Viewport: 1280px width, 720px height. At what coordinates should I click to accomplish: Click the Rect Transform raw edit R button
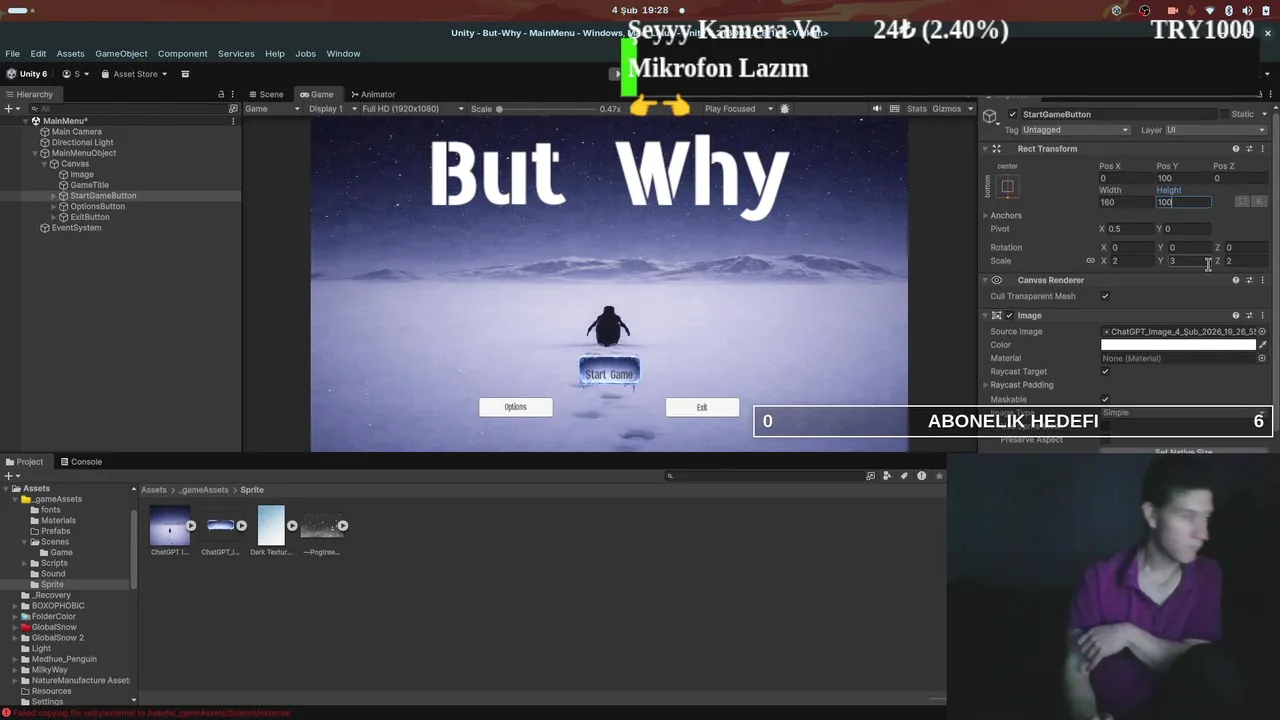[x=1259, y=202]
